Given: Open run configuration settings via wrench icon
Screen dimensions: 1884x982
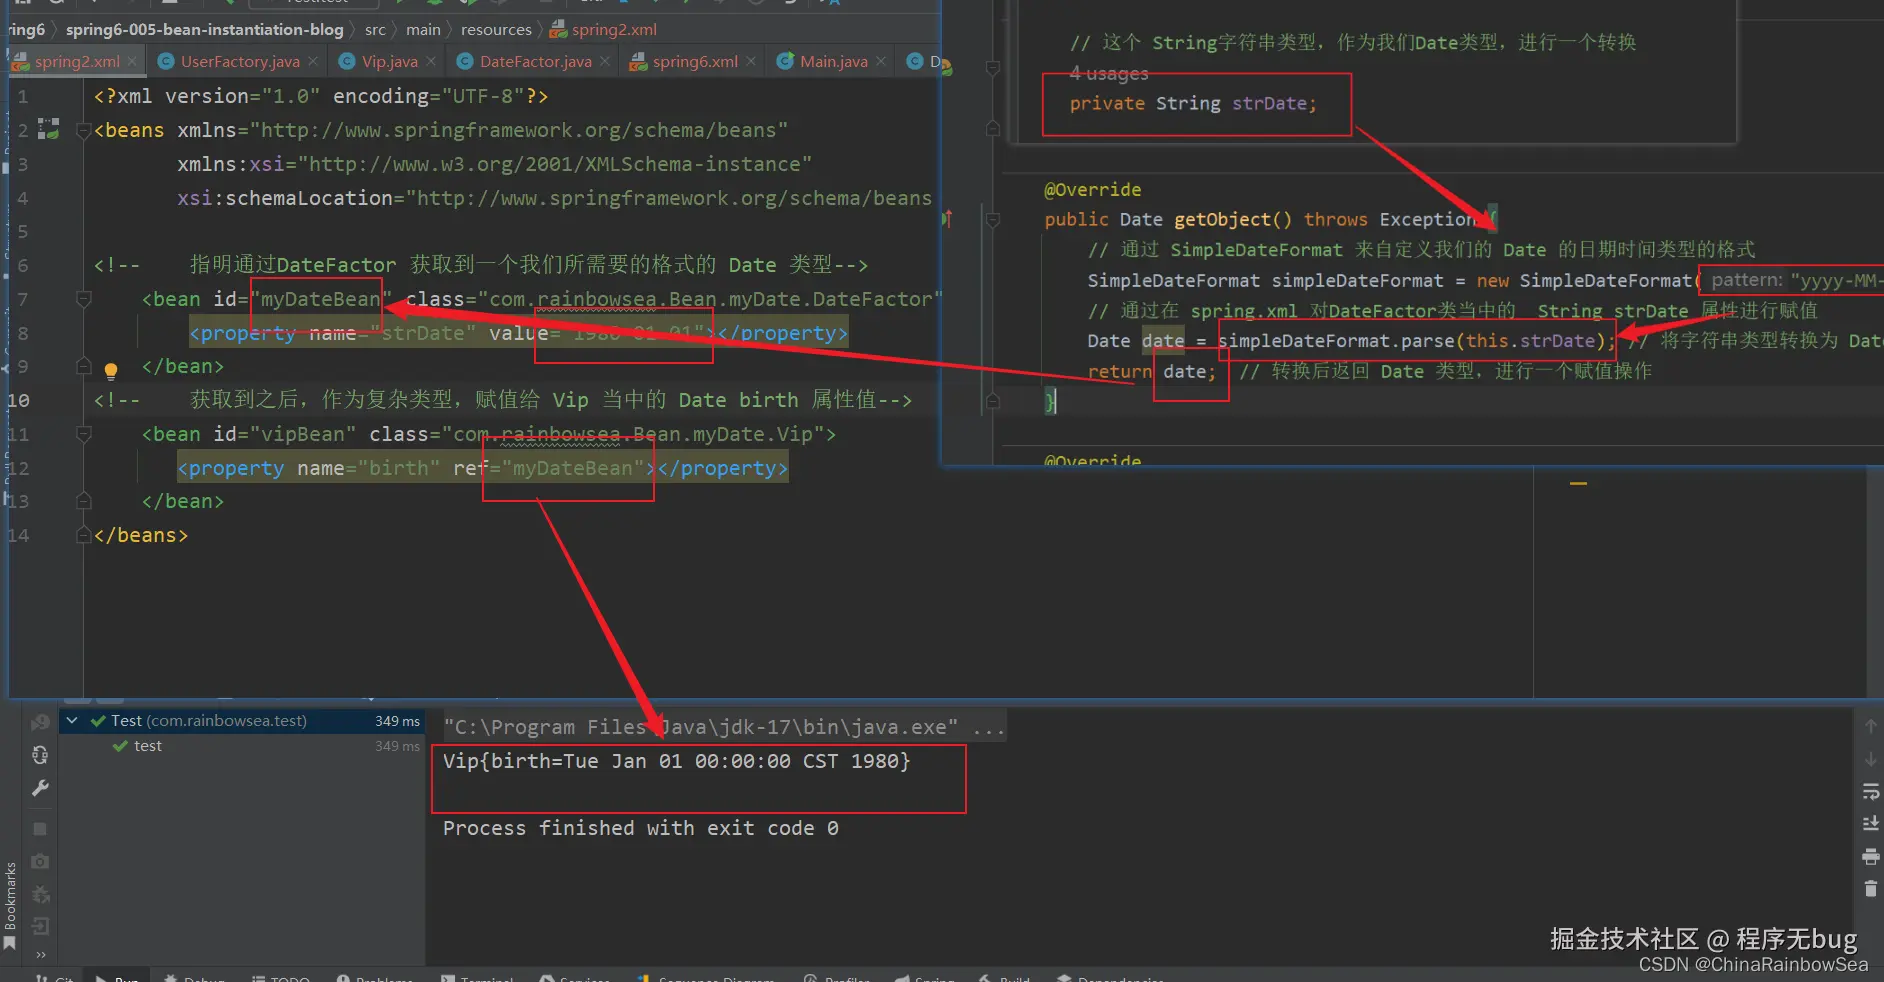Looking at the screenshot, I should click(x=40, y=789).
